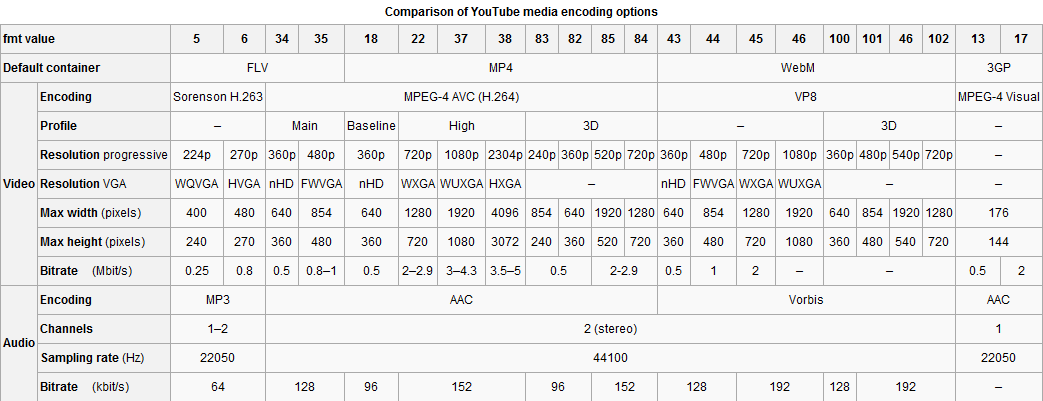
Task: Click the 3072 max height cell
Action: 505,242
